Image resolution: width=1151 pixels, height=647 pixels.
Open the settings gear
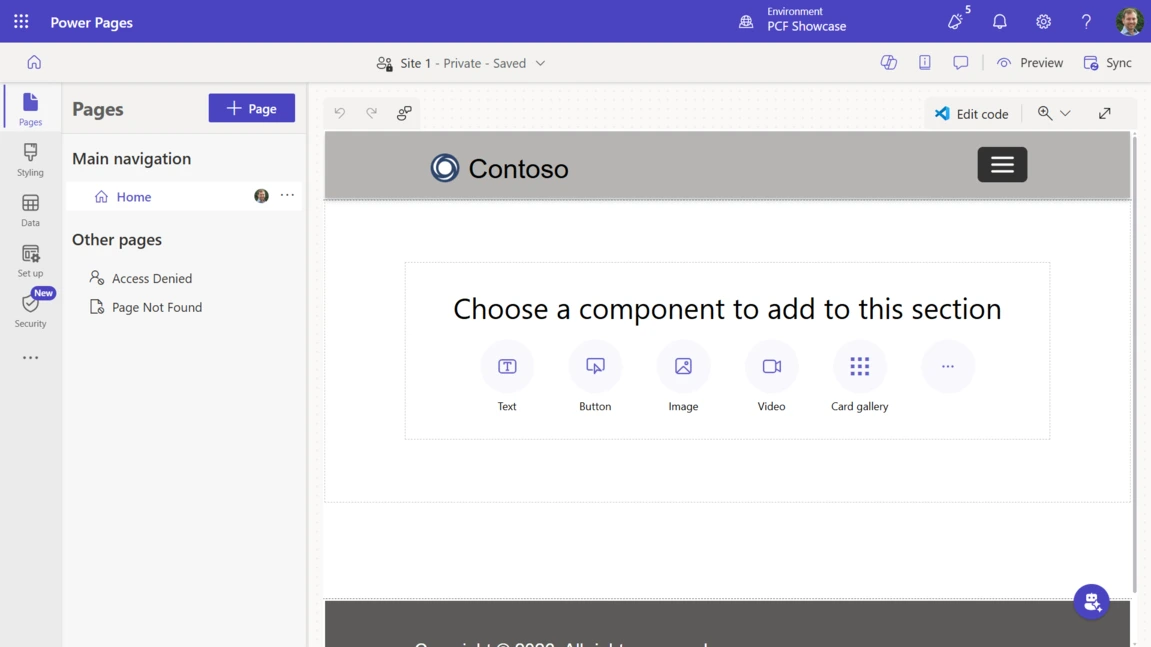coord(1043,21)
